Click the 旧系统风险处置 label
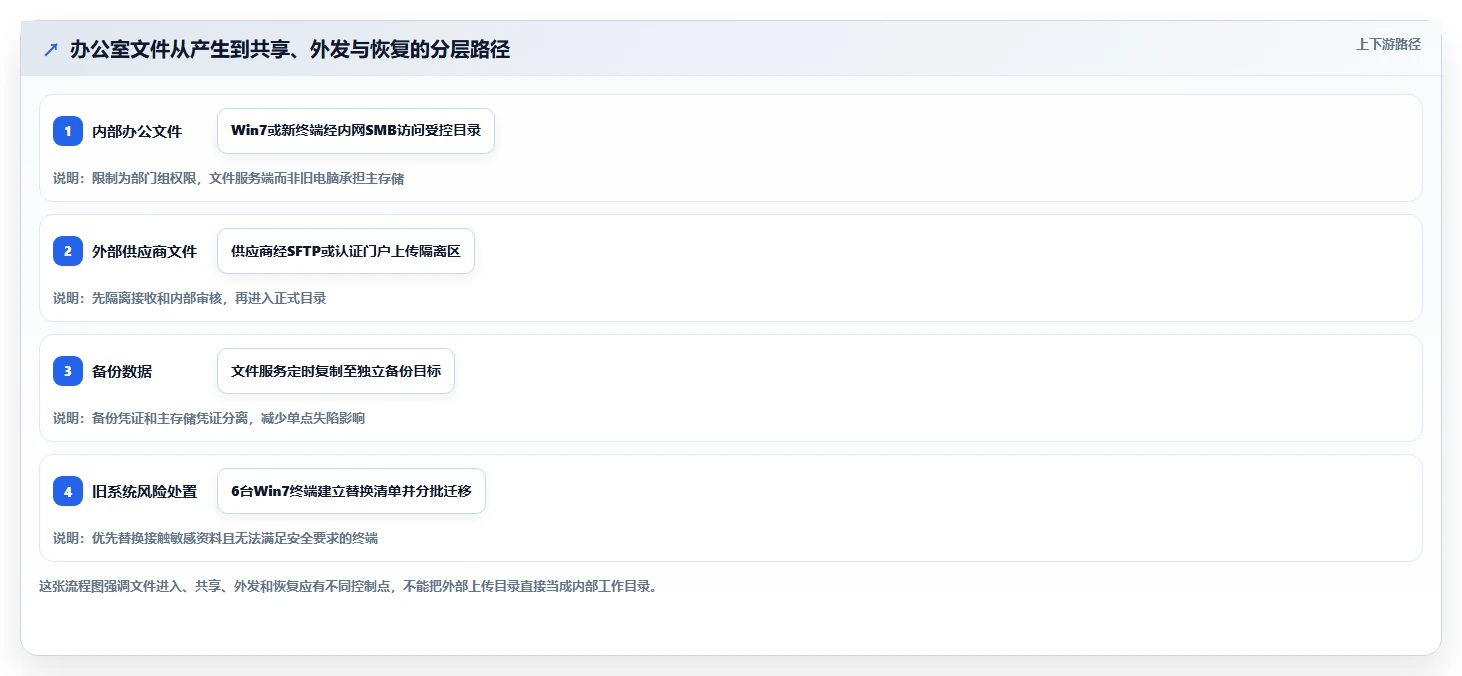This screenshot has height=676, width=1462. pyautogui.click(x=145, y=491)
